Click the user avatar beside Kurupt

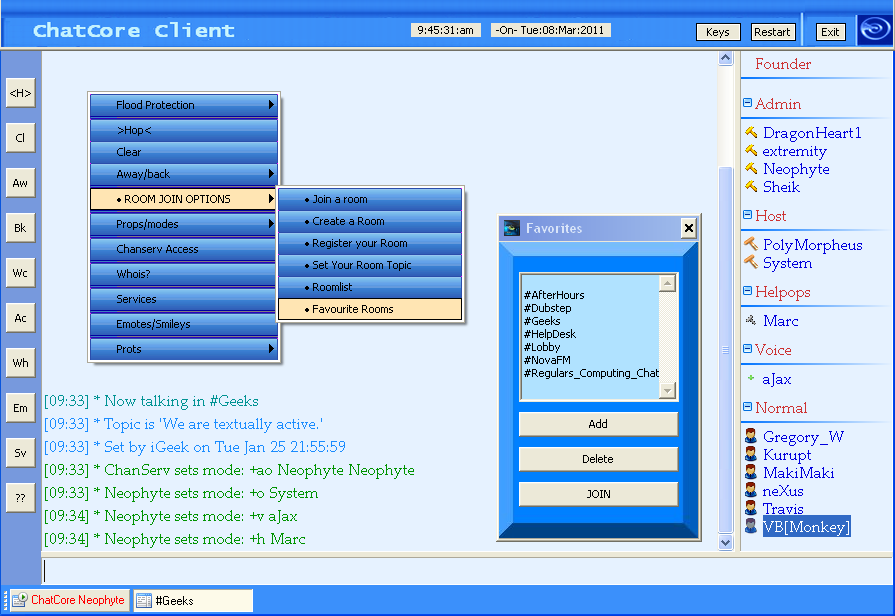751,454
